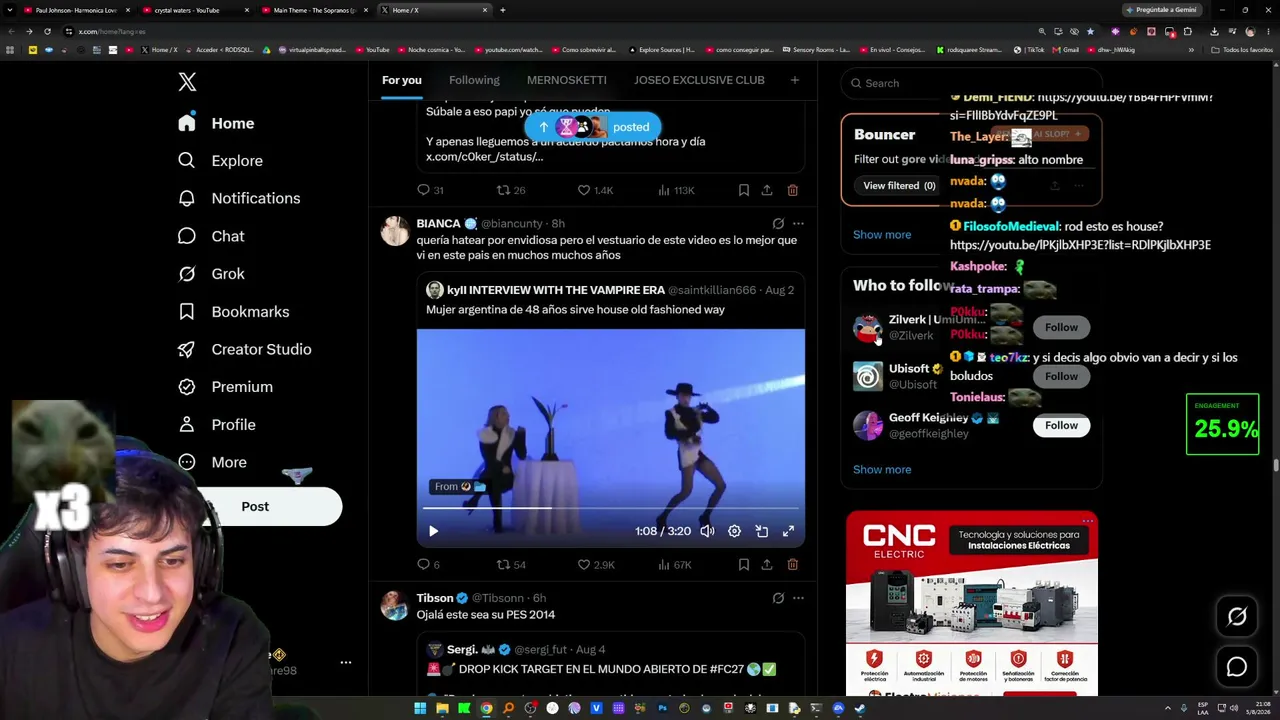This screenshot has width=1280, height=720.
Task: Add a new timeline tab with plus
Action: tap(794, 80)
